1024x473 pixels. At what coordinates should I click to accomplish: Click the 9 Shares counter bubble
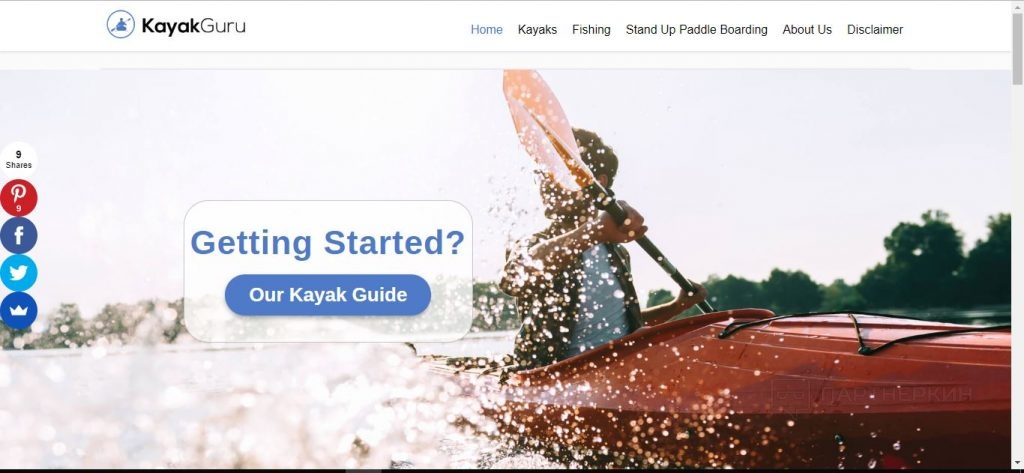tap(18, 159)
